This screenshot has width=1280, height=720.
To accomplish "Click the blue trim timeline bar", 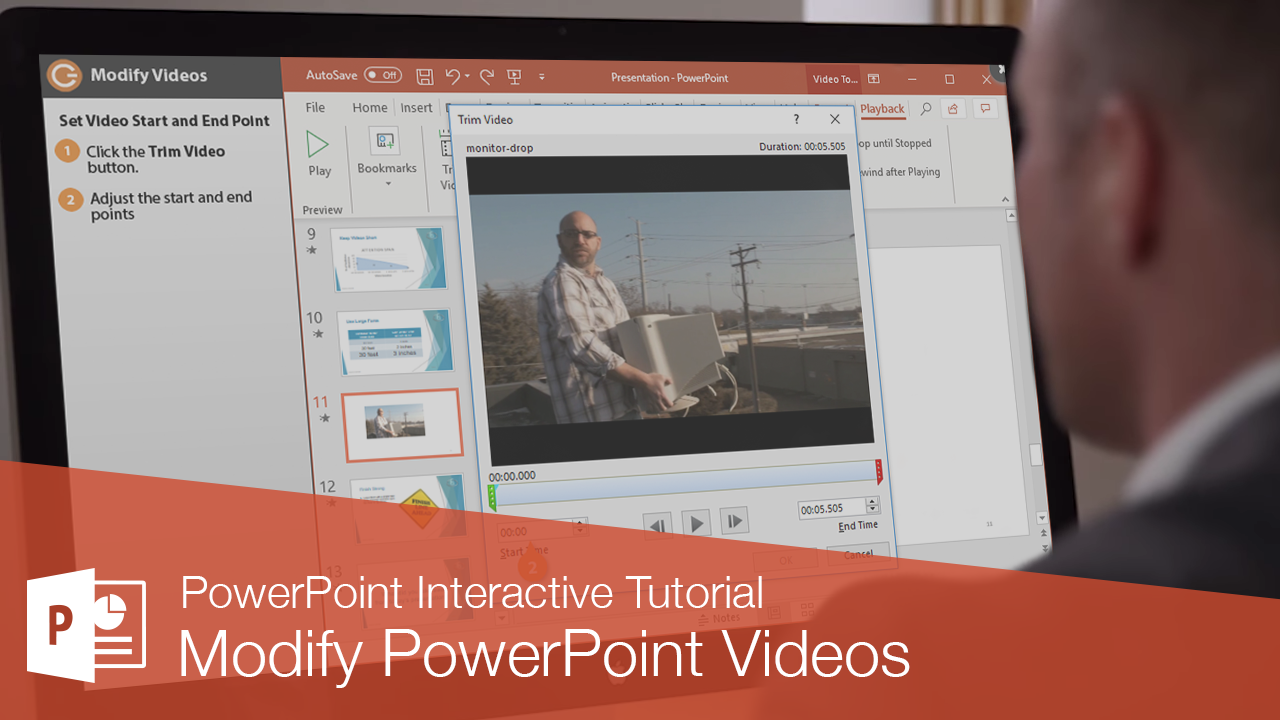I will click(x=685, y=484).
